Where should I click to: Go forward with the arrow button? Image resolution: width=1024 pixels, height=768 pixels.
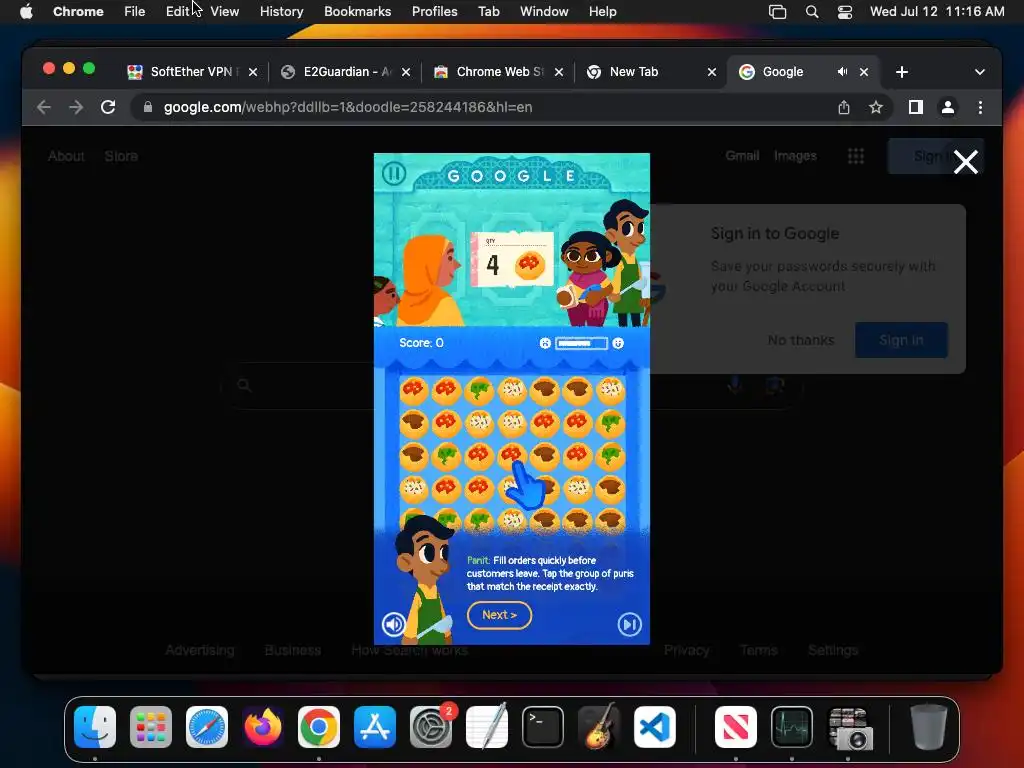pos(76,107)
